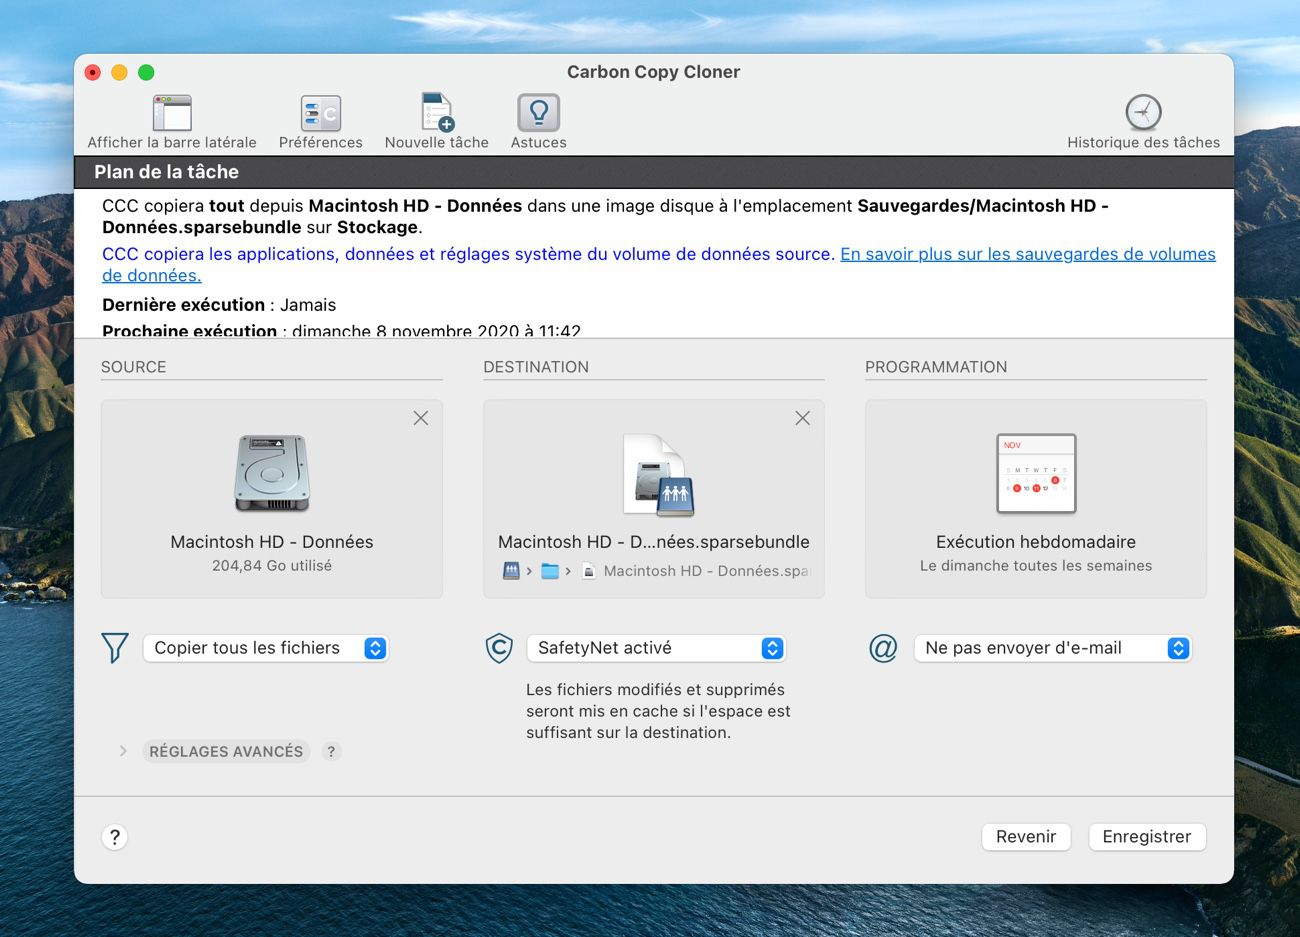This screenshot has width=1300, height=937.
Task: Select the sparsebundle destination image
Action: (x=653, y=490)
